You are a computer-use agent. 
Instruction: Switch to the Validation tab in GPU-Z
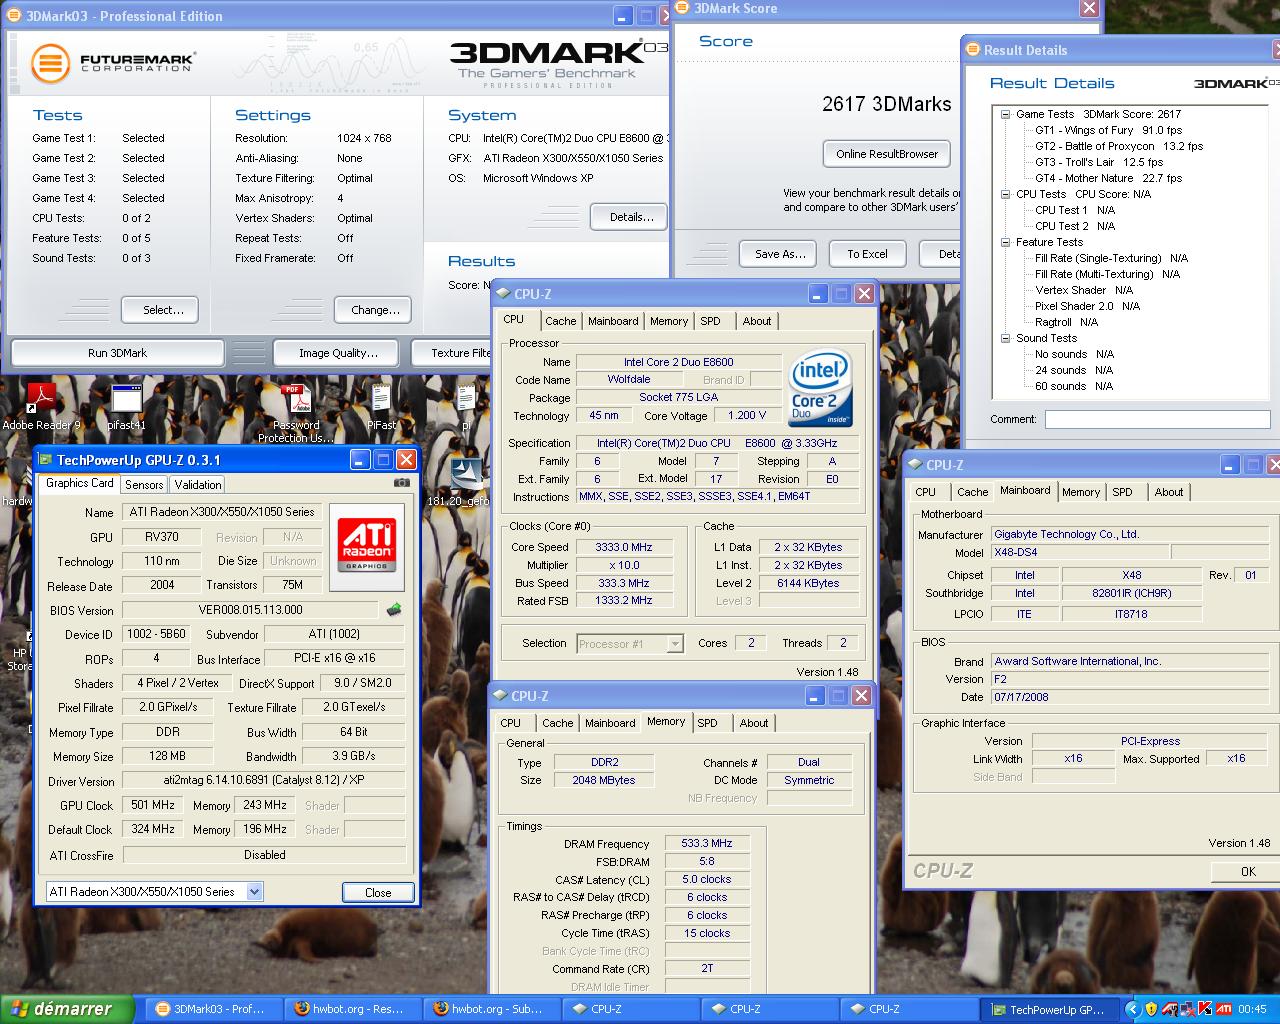click(198, 484)
